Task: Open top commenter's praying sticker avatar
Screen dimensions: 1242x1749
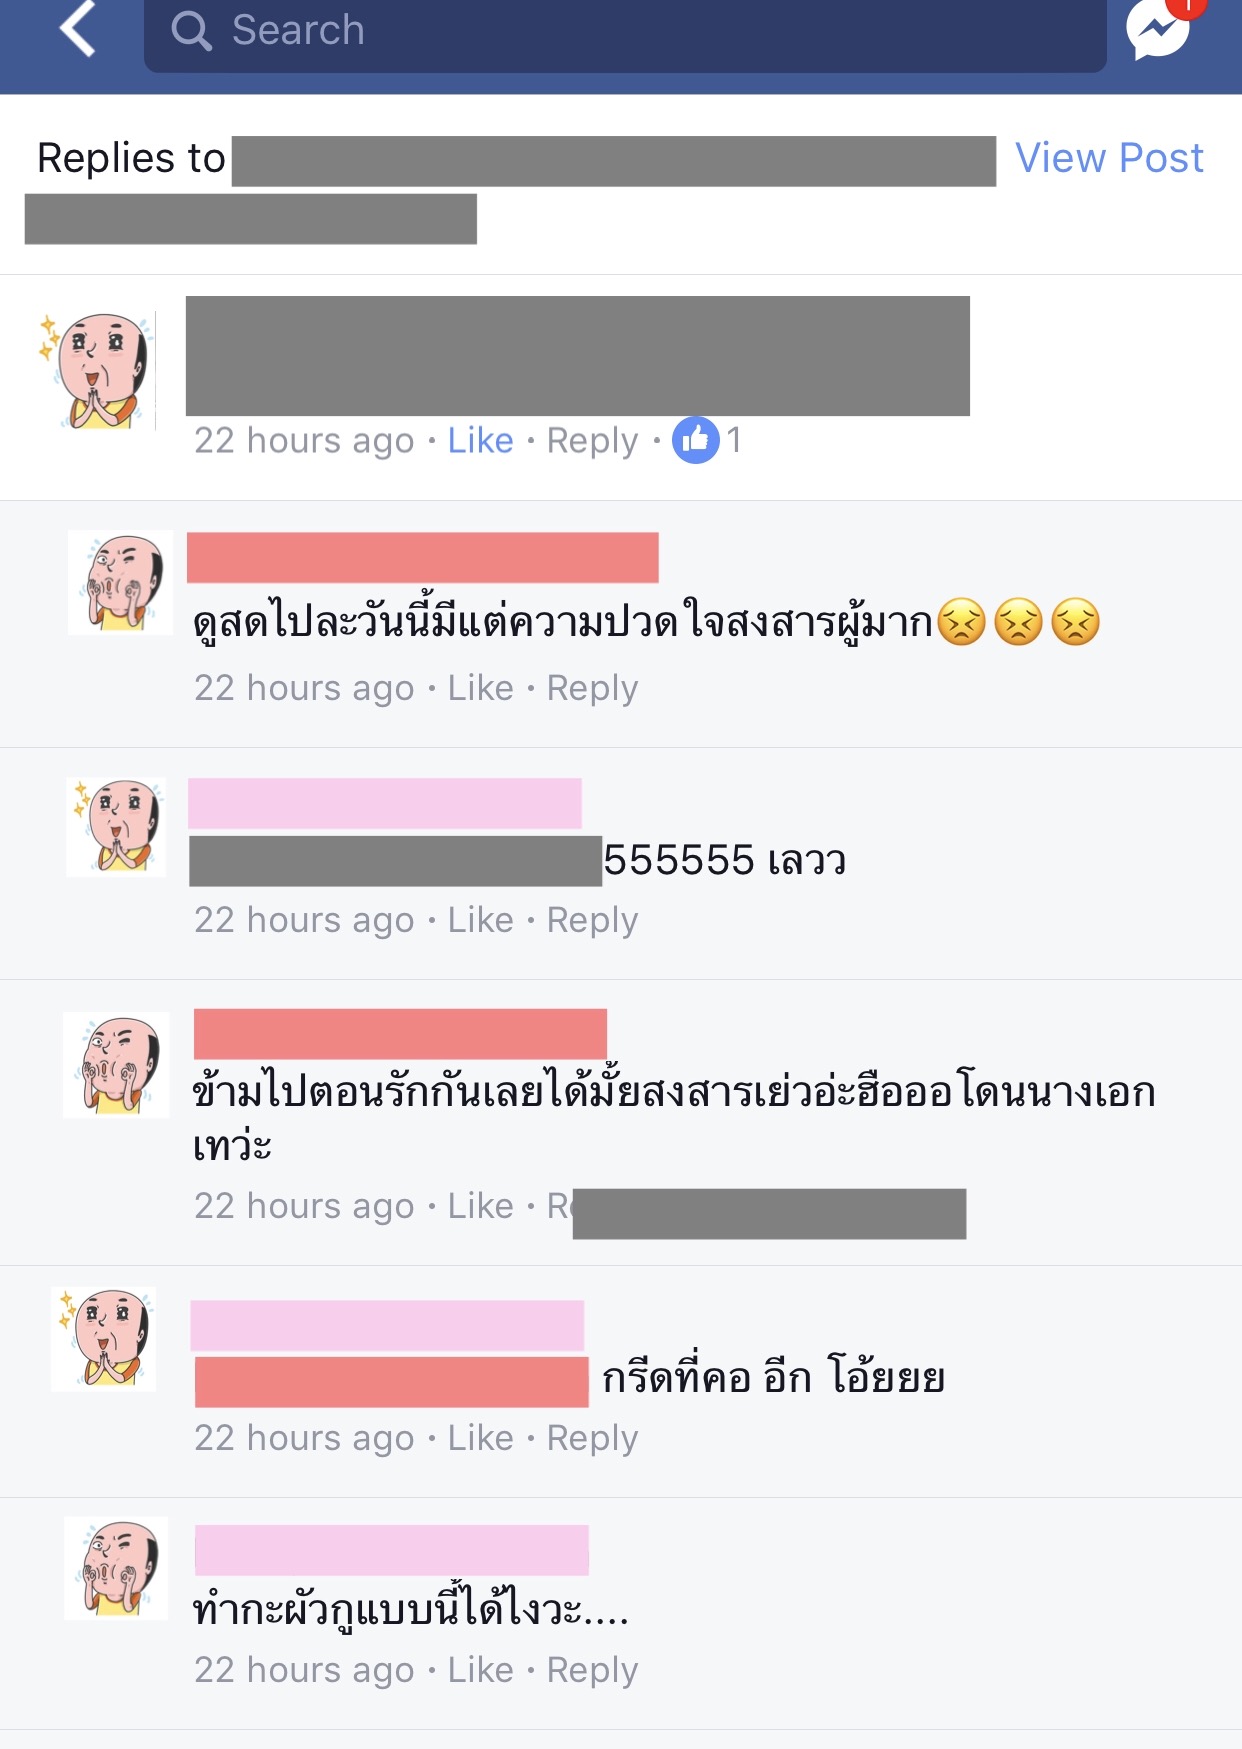Action: tap(97, 370)
